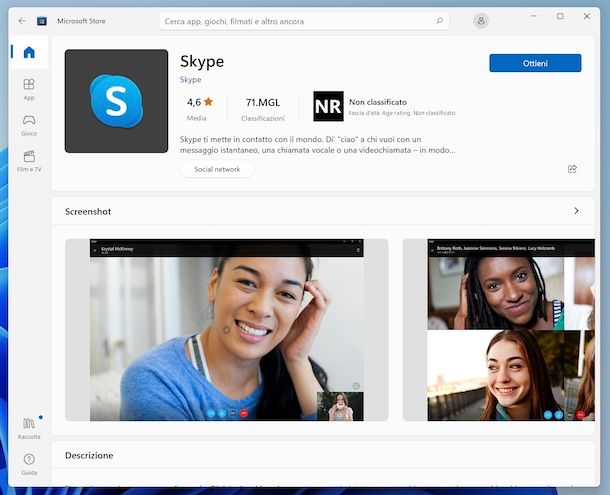Click the Non classificato rating text
Screen dimensions: 610x495
click(378, 102)
